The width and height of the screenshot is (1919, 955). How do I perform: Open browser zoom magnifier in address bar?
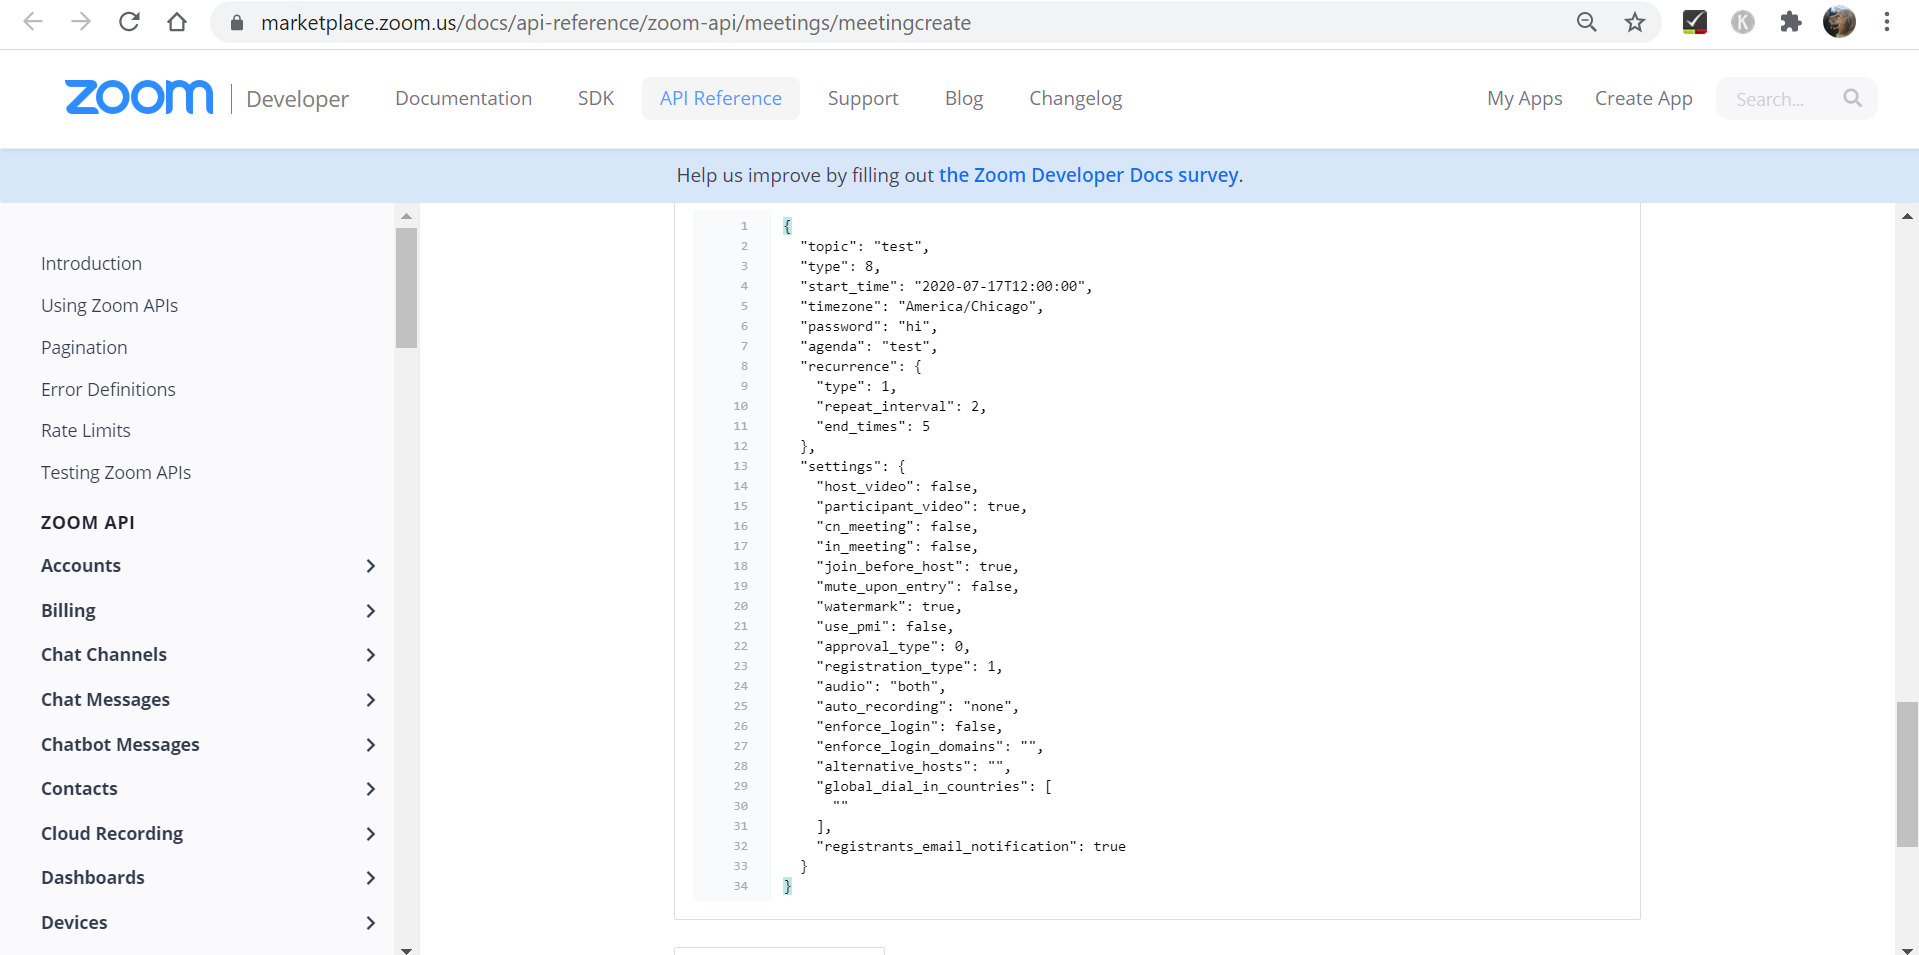click(x=1587, y=22)
